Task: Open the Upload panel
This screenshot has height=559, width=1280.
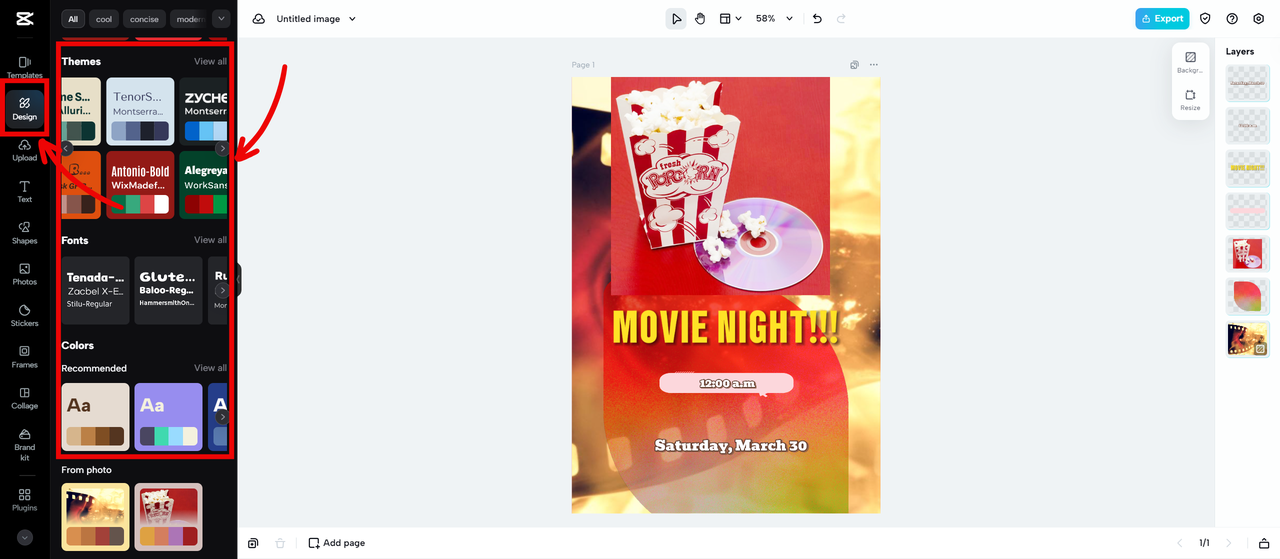Action: click(x=24, y=150)
